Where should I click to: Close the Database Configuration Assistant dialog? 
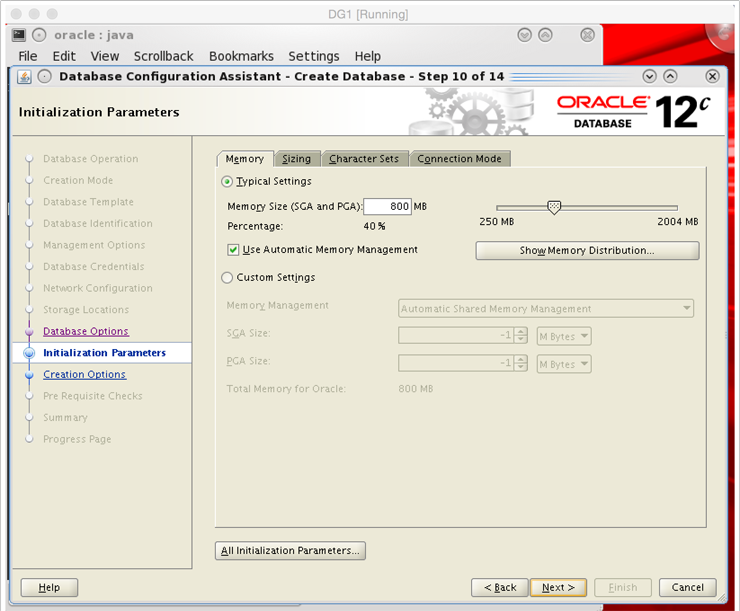tap(712, 76)
